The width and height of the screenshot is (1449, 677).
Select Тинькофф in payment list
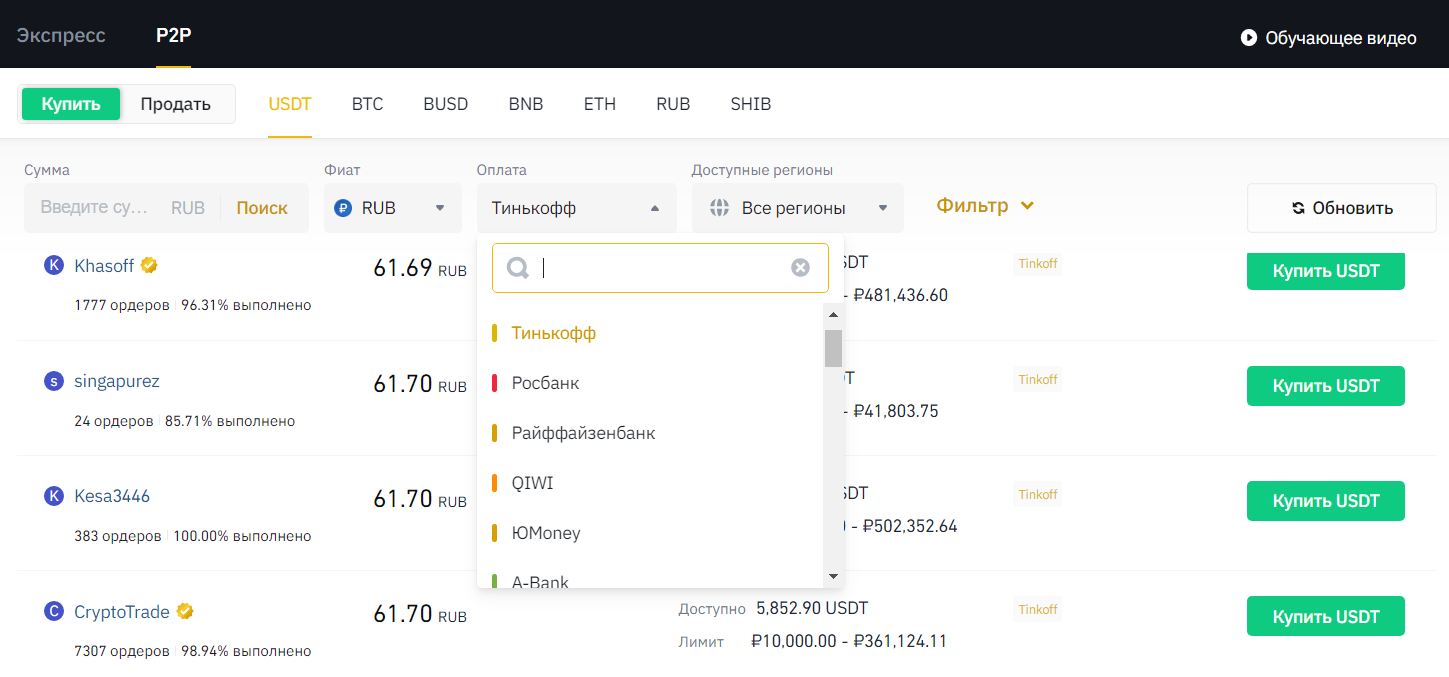tap(651, 333)
